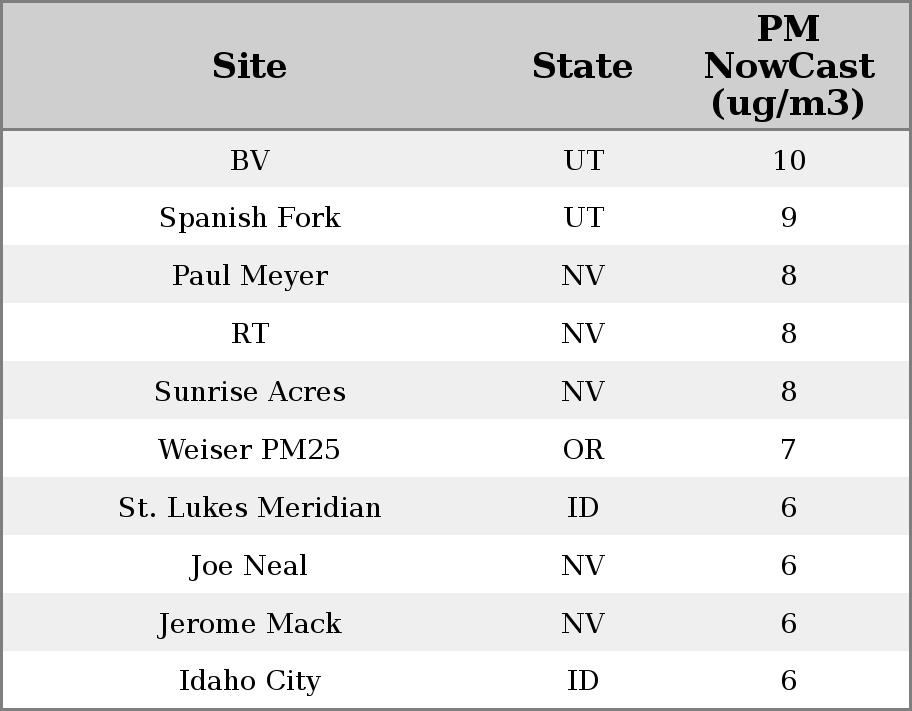Select St. Lukes Meridian site cell

point(250,508)
